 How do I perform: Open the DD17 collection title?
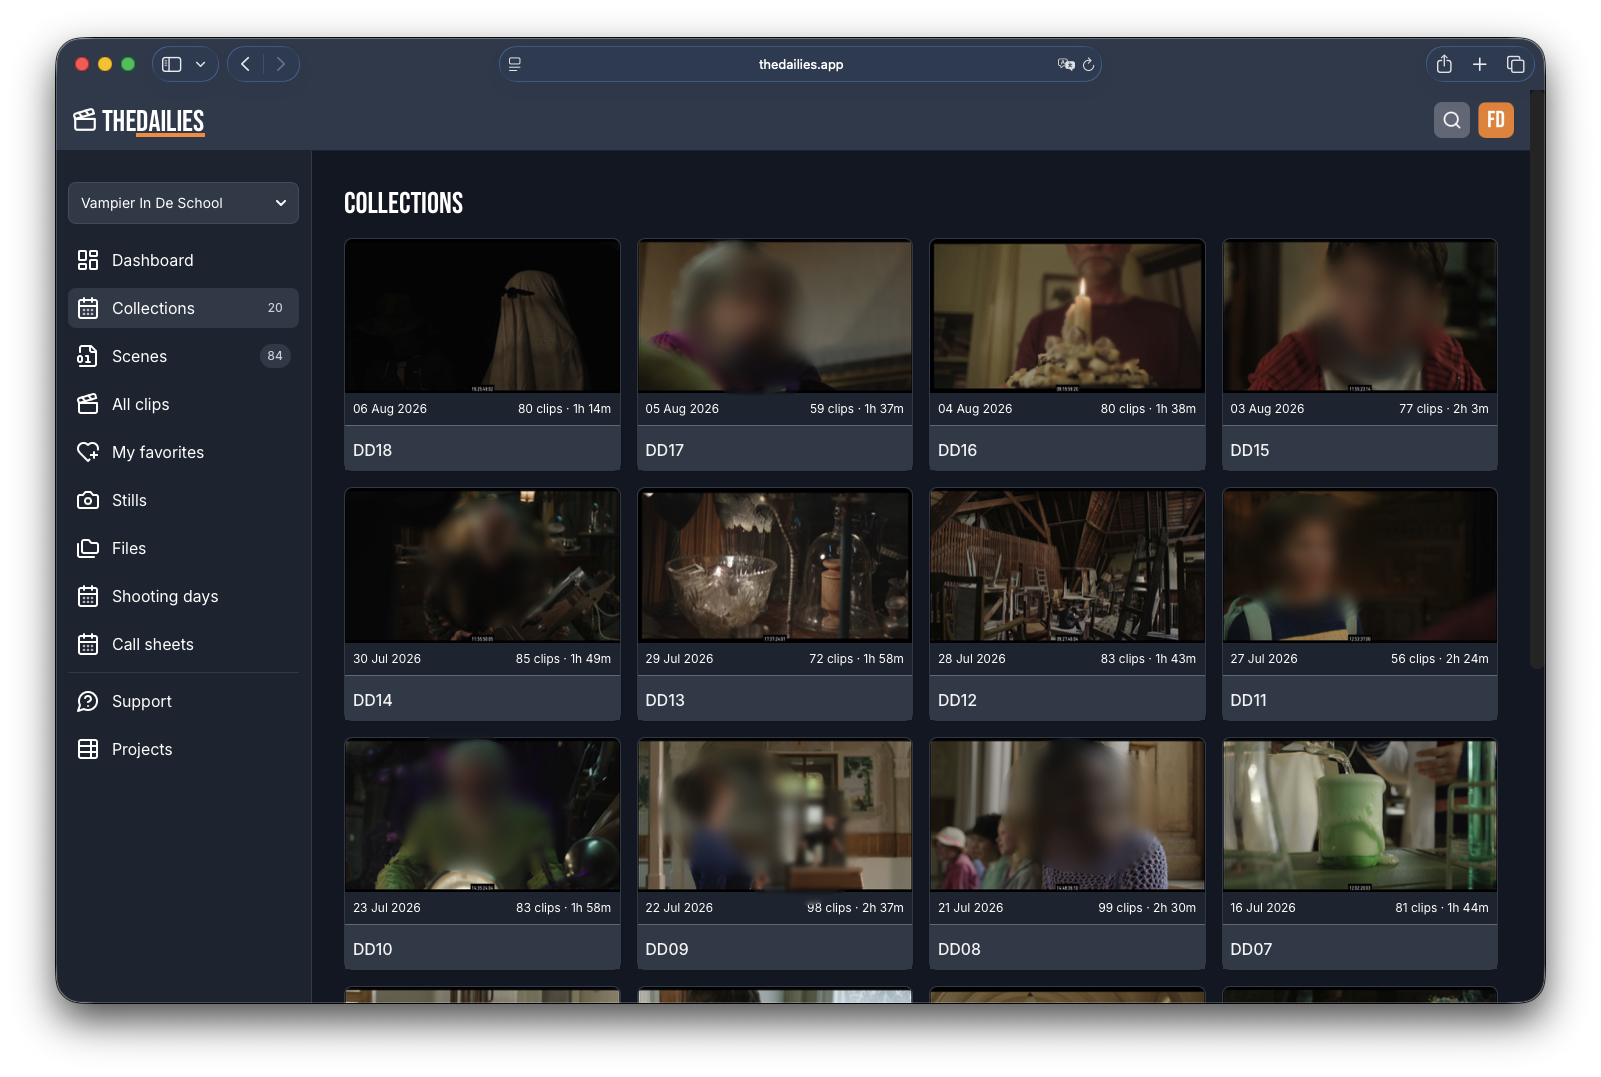tap(665, 450)
